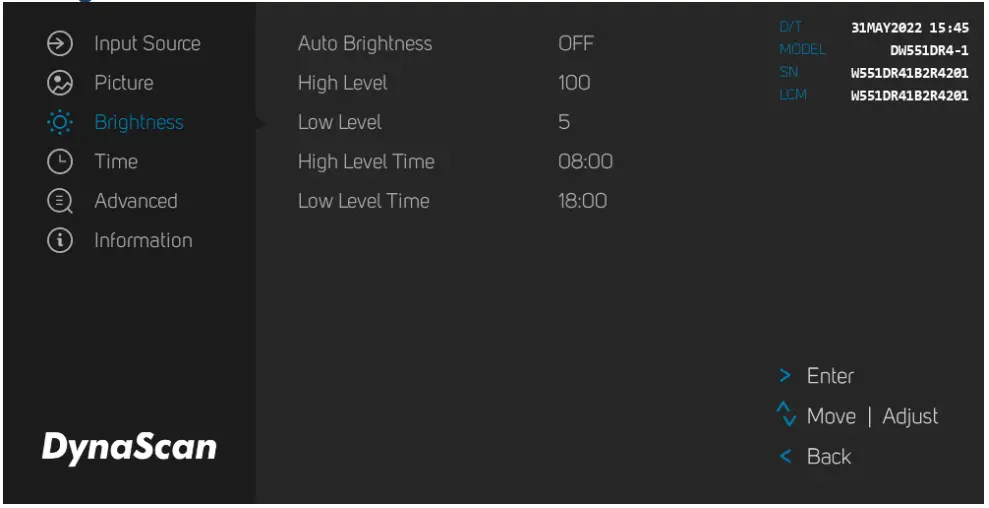989x508 pixels.
Task: Click the Advanced menu icon
Action: [x=60, y=201]
